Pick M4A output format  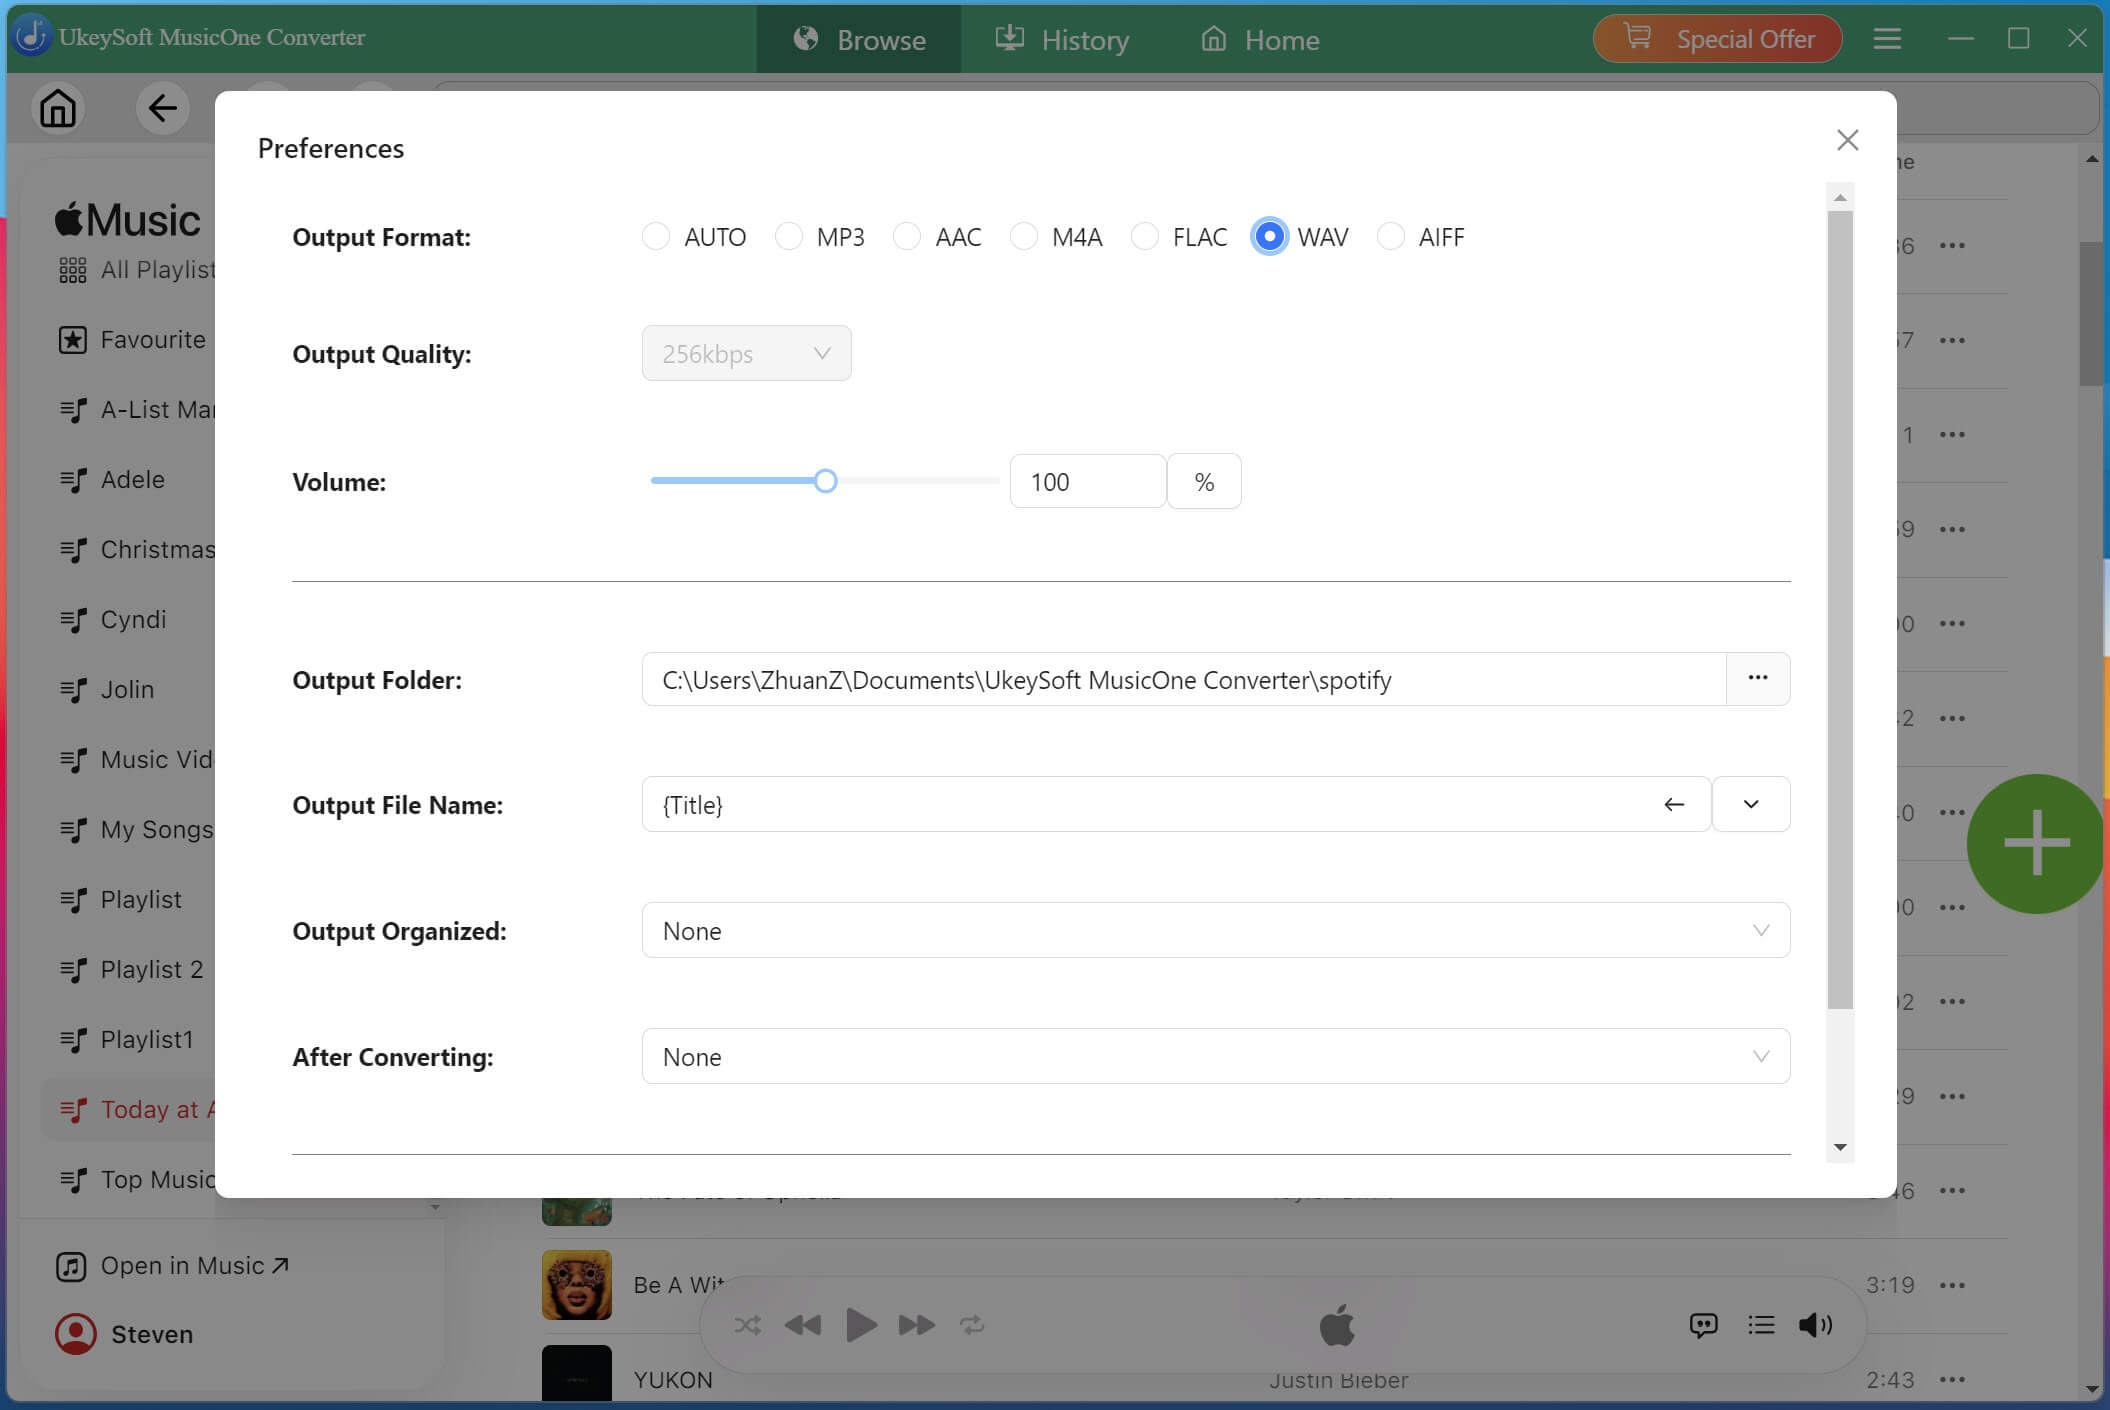click(x=1024, y=237)
